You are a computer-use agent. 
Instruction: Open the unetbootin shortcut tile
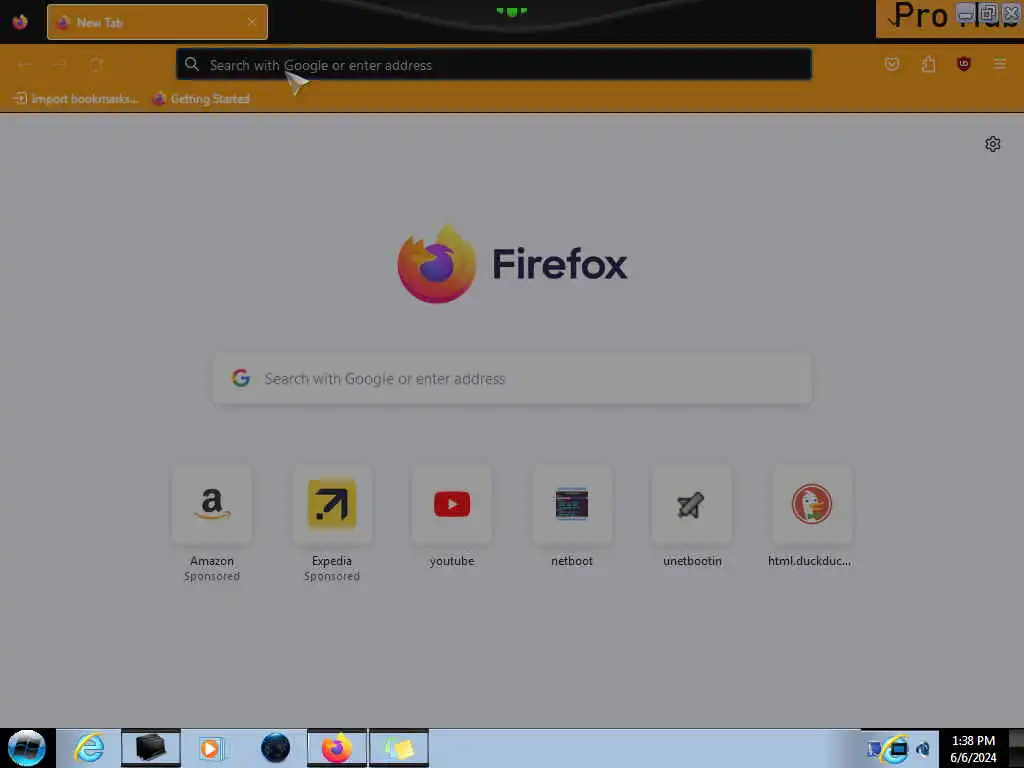pos(692,504)
